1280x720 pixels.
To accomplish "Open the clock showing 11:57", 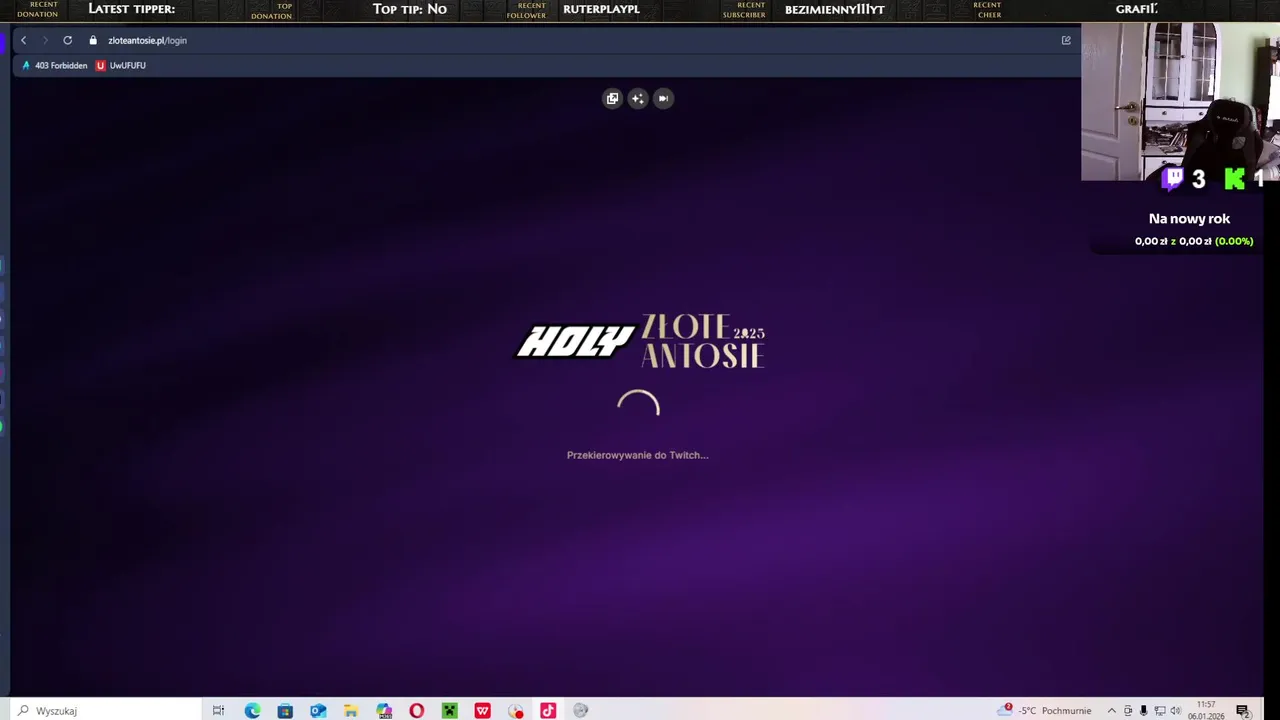I will pyautogui.click(x=1206, y=711).
